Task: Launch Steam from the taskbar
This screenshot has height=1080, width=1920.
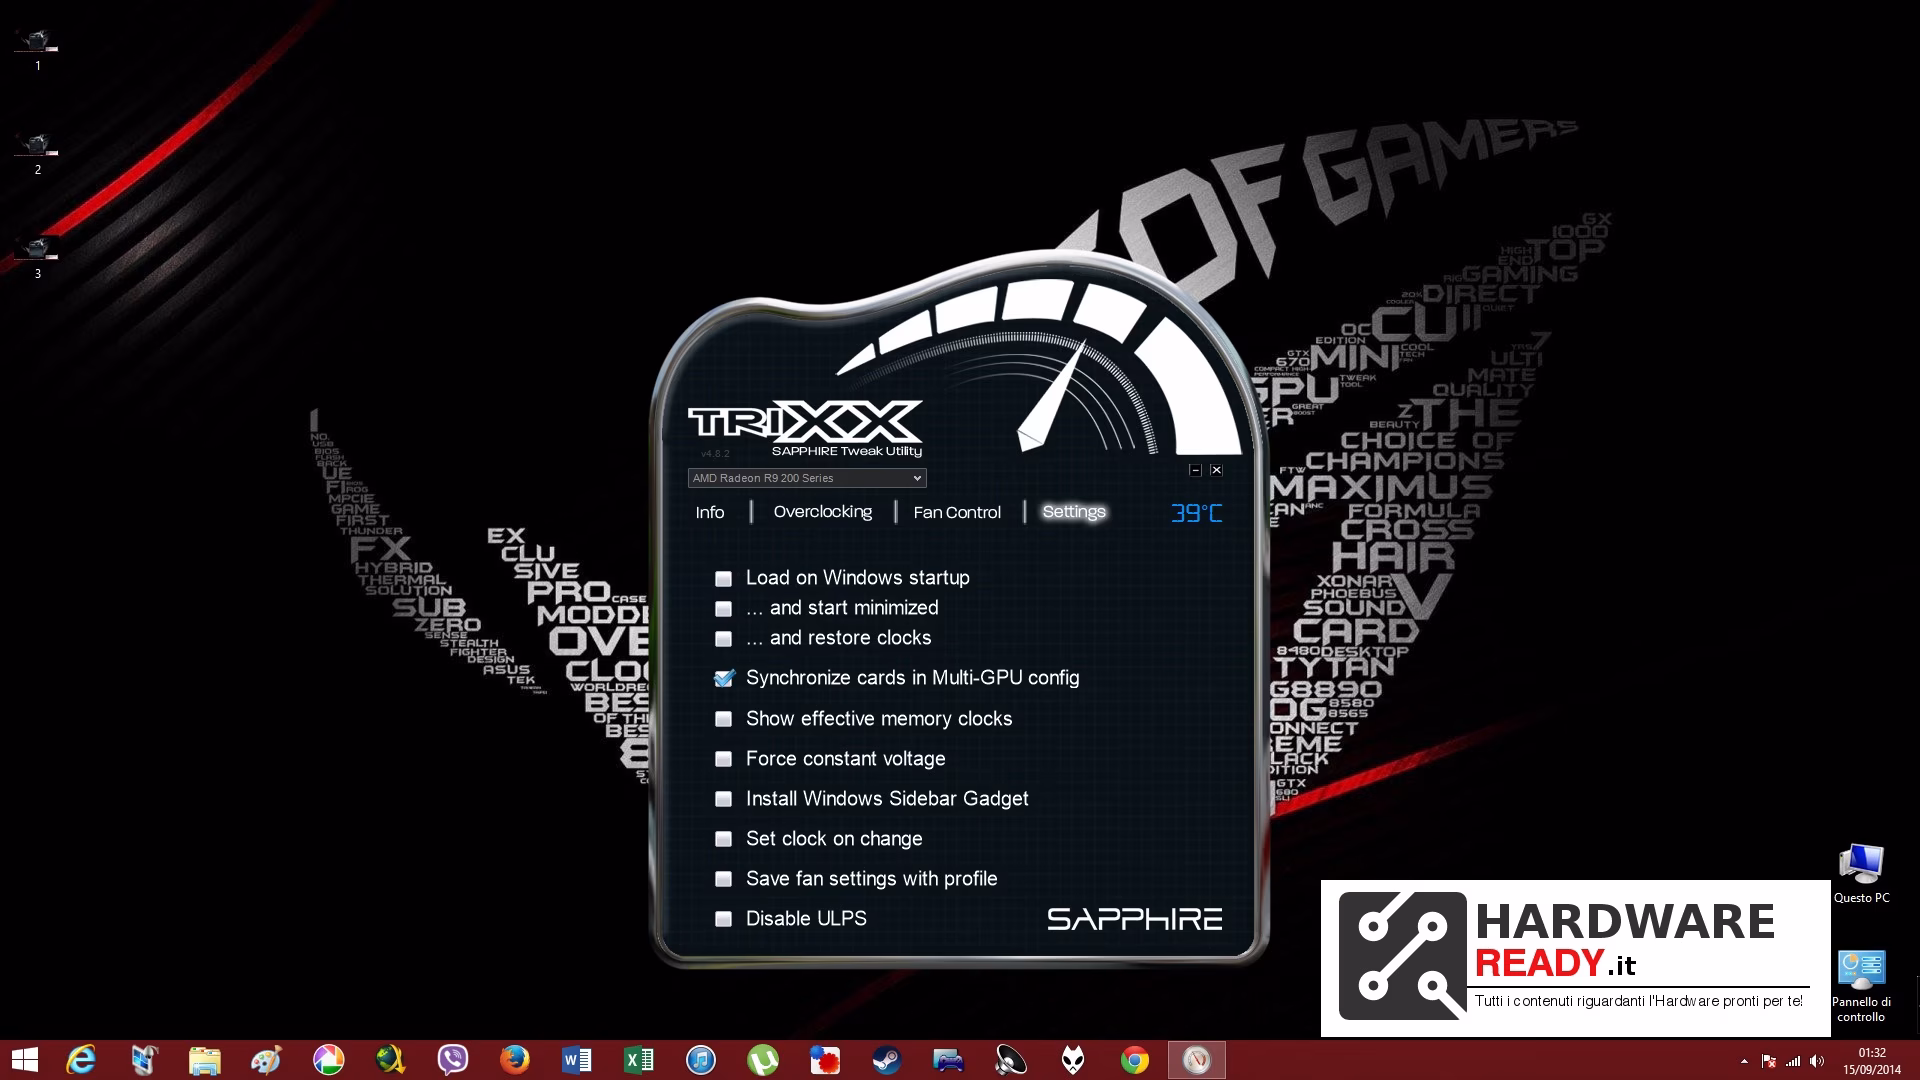Action: [x=887, y=1060]
